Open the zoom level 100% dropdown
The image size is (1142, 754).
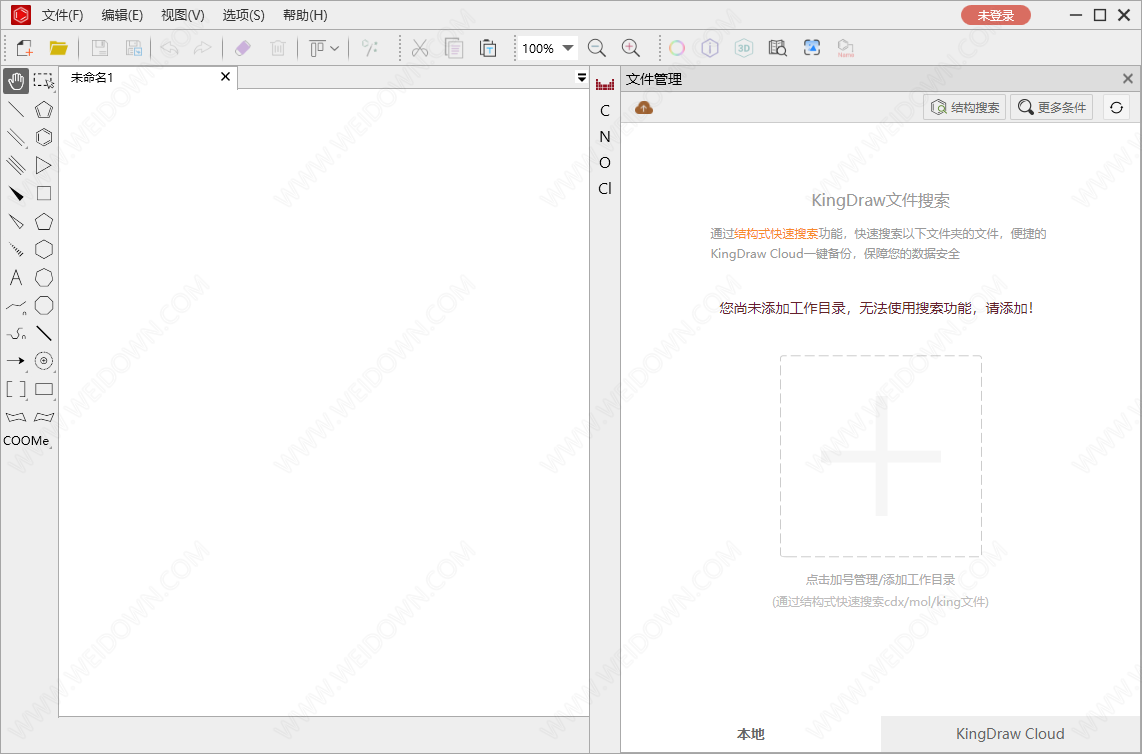point(568,48)
